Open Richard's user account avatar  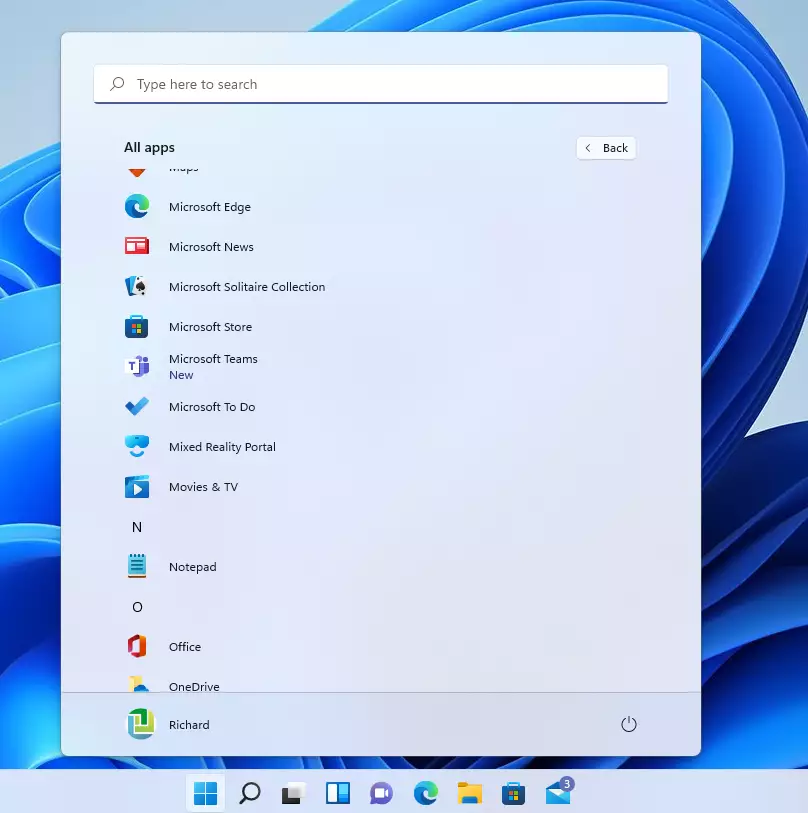(x=141, y=724)
